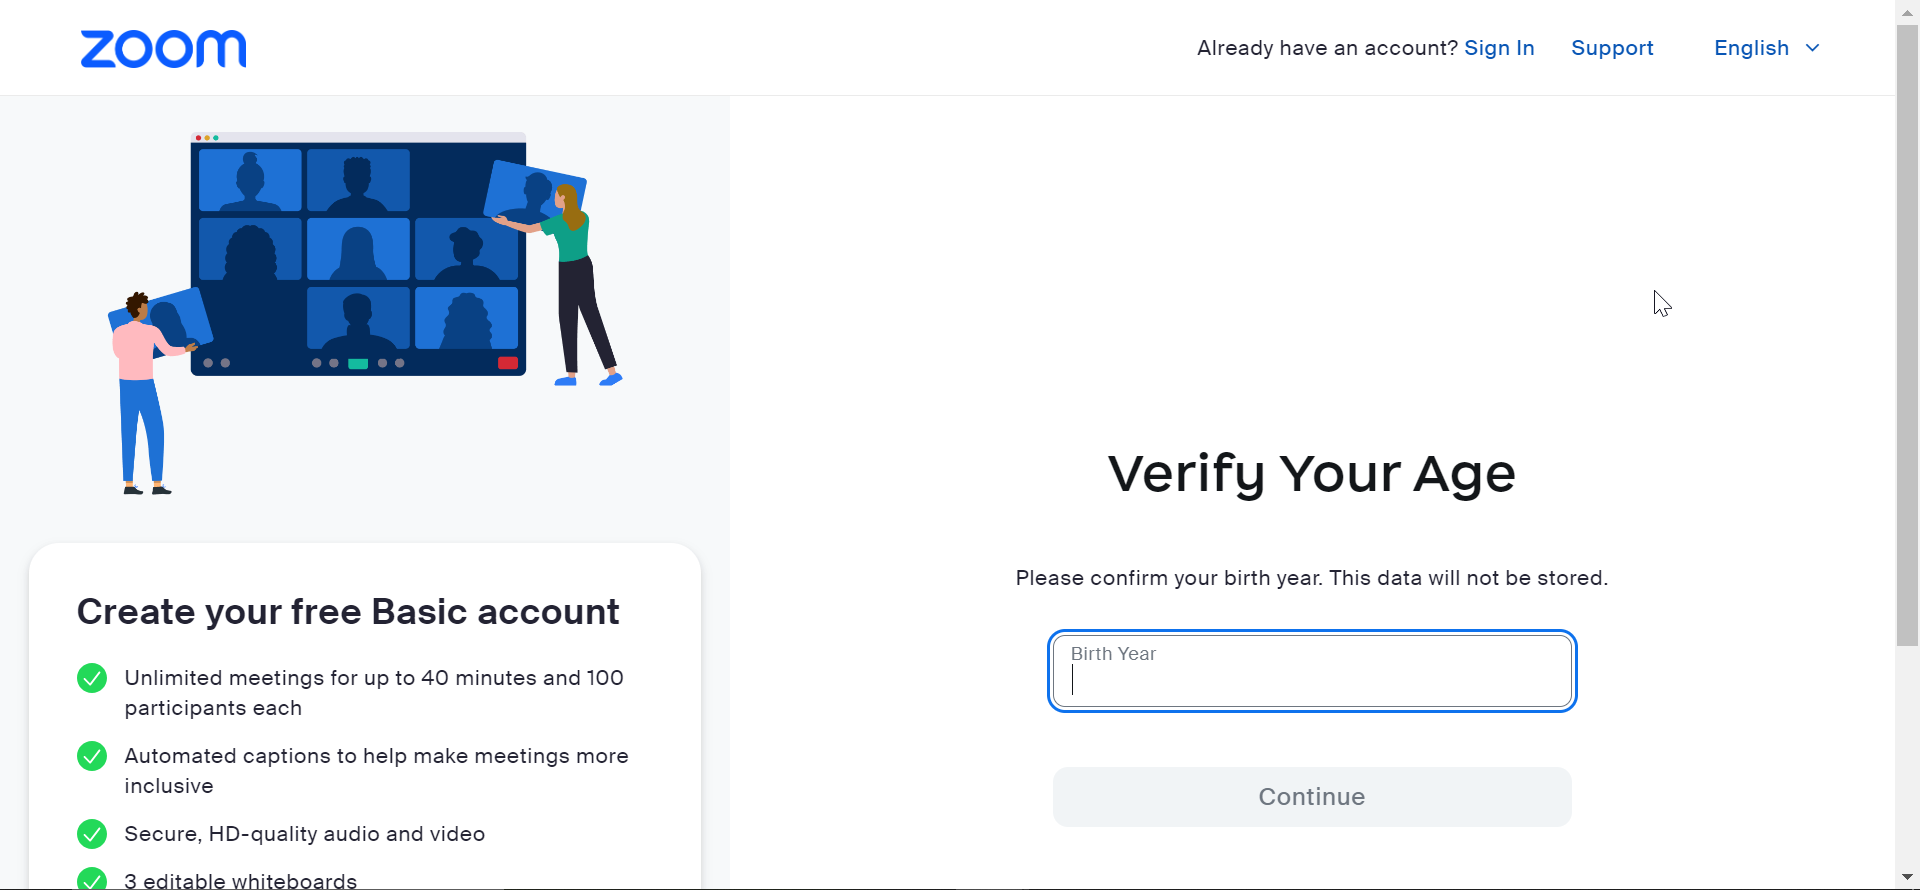Click the checkmark beside secure HD-quality audio
This screenshot has height=890, width=1920.
pyautogui.click(x=91, y=834)
